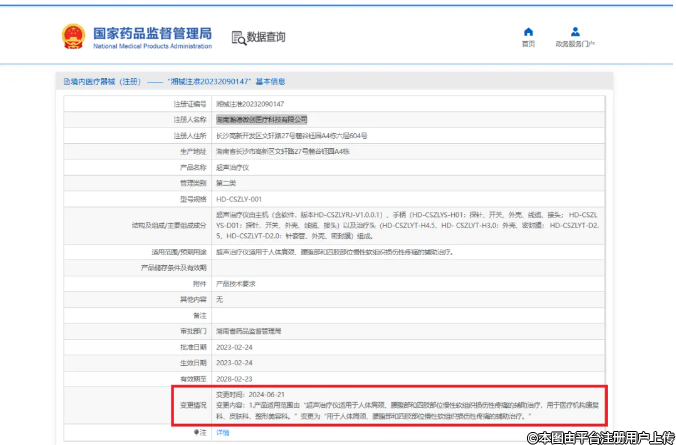Click the 产品名称 value 超声治疗仪
Viewport: 676px width, 445px height.
tap(232, 167)
